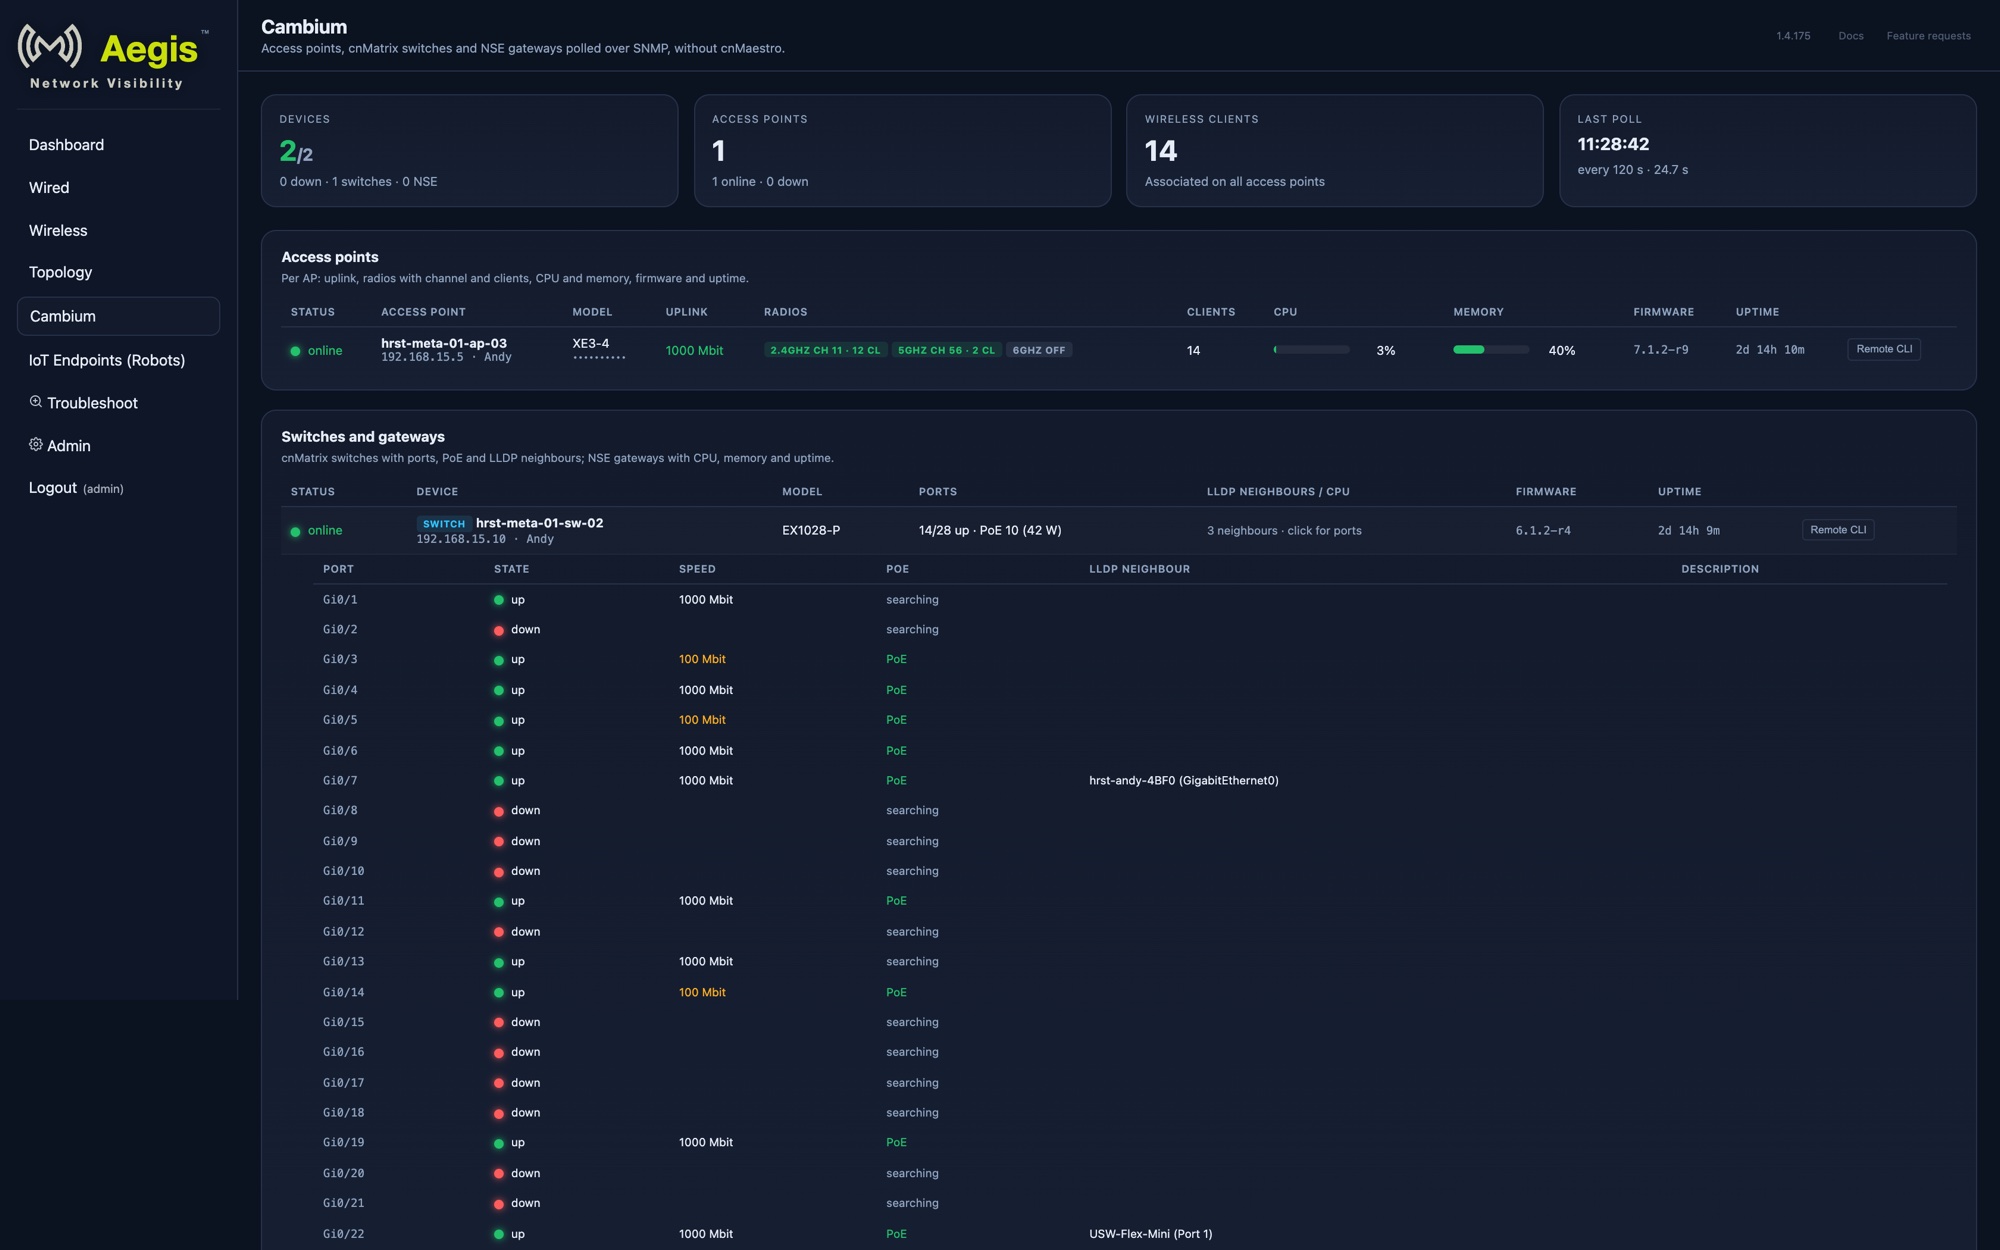
Task: Click hrst-meta-01-ap-03 access point name
Action: [x=444, y=343]
